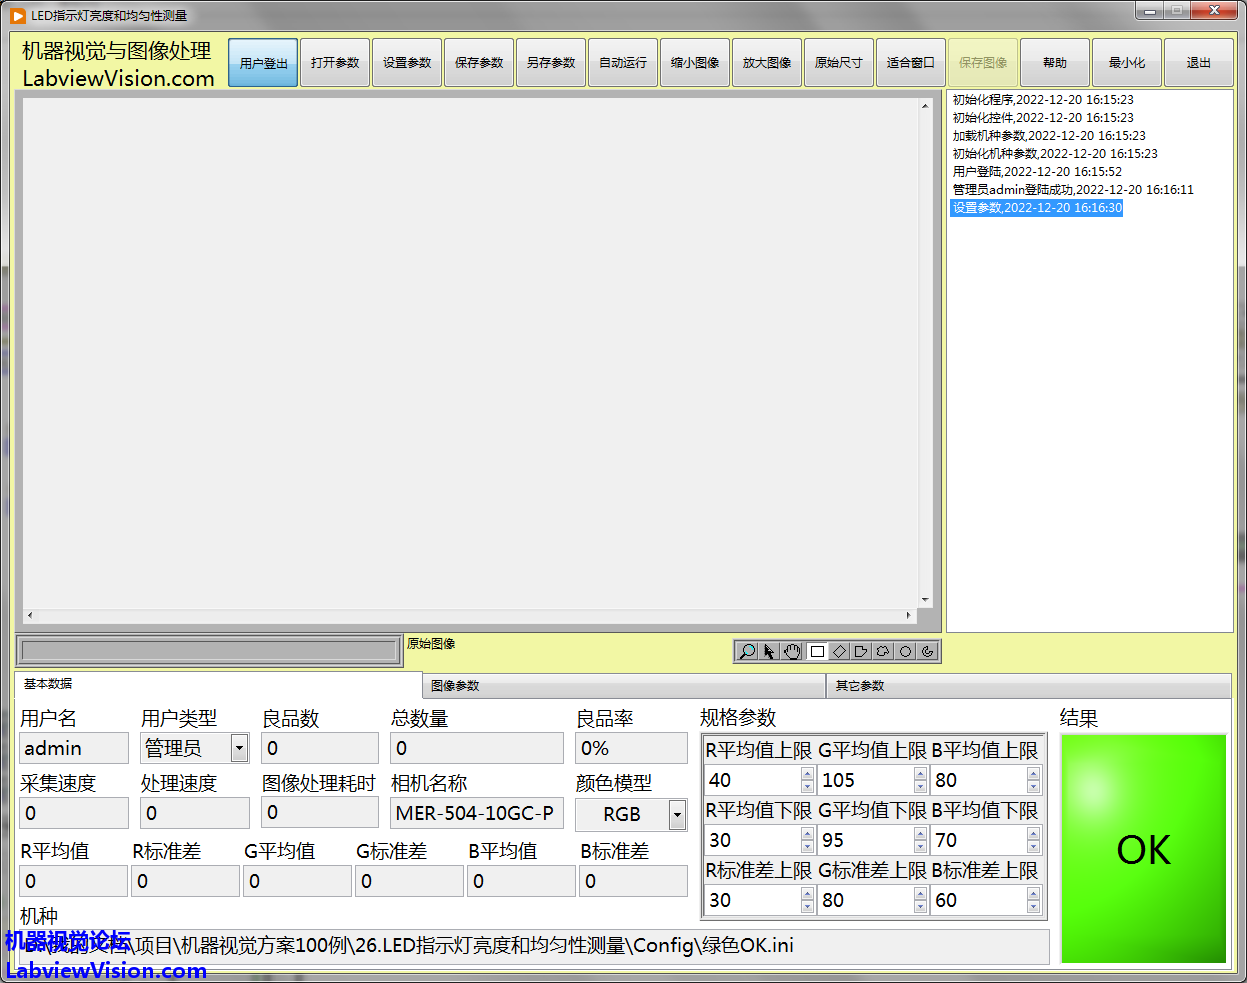Click the green OK result indicator

click(x=1143, y=849)
